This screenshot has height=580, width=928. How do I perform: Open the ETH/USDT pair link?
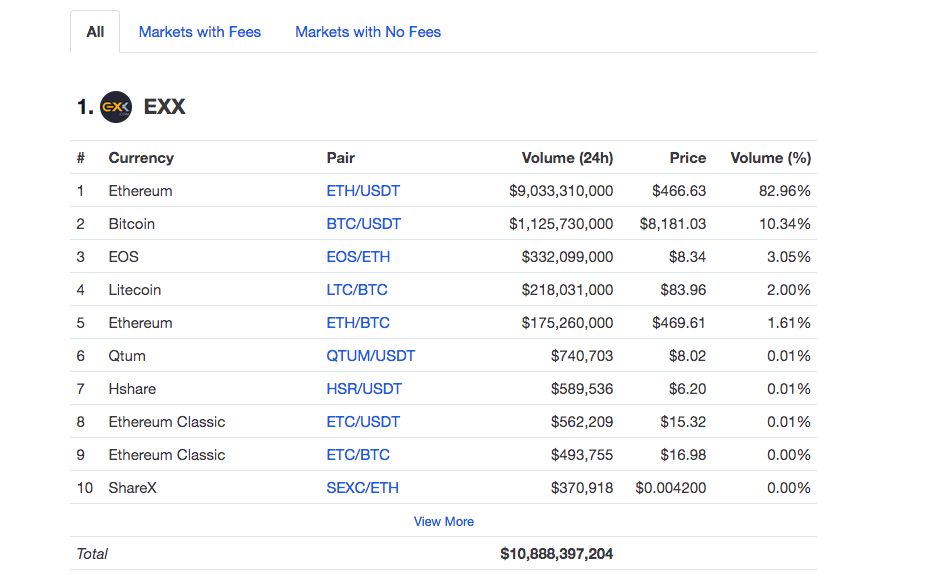(363, 191)
